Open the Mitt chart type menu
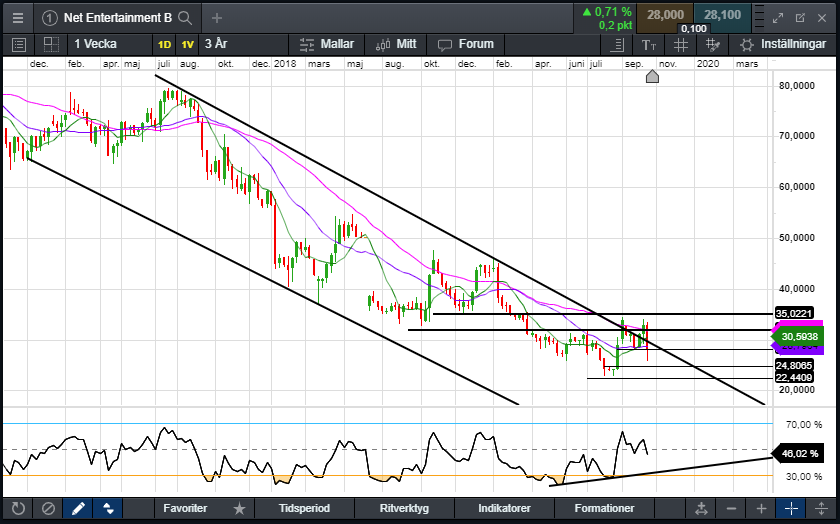Image resolution: width=840 pixels, height=524 pixels. click(396, 44)
